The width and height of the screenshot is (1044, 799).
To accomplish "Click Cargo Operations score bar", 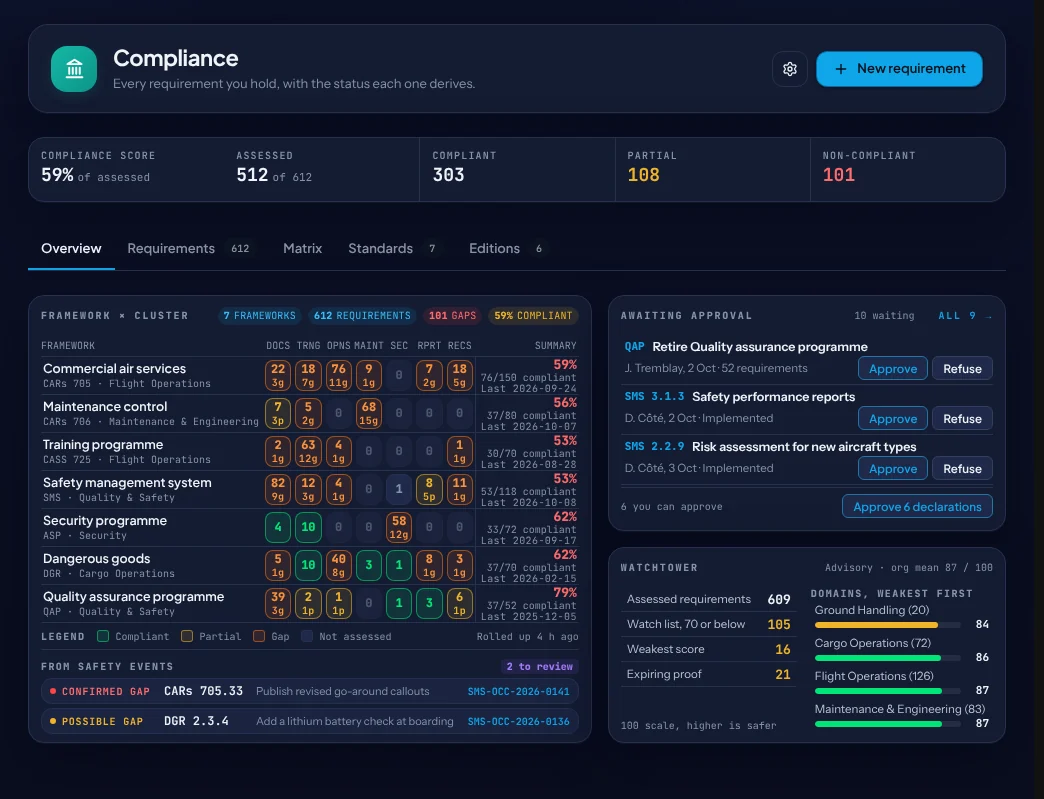I will pos(887,658).
